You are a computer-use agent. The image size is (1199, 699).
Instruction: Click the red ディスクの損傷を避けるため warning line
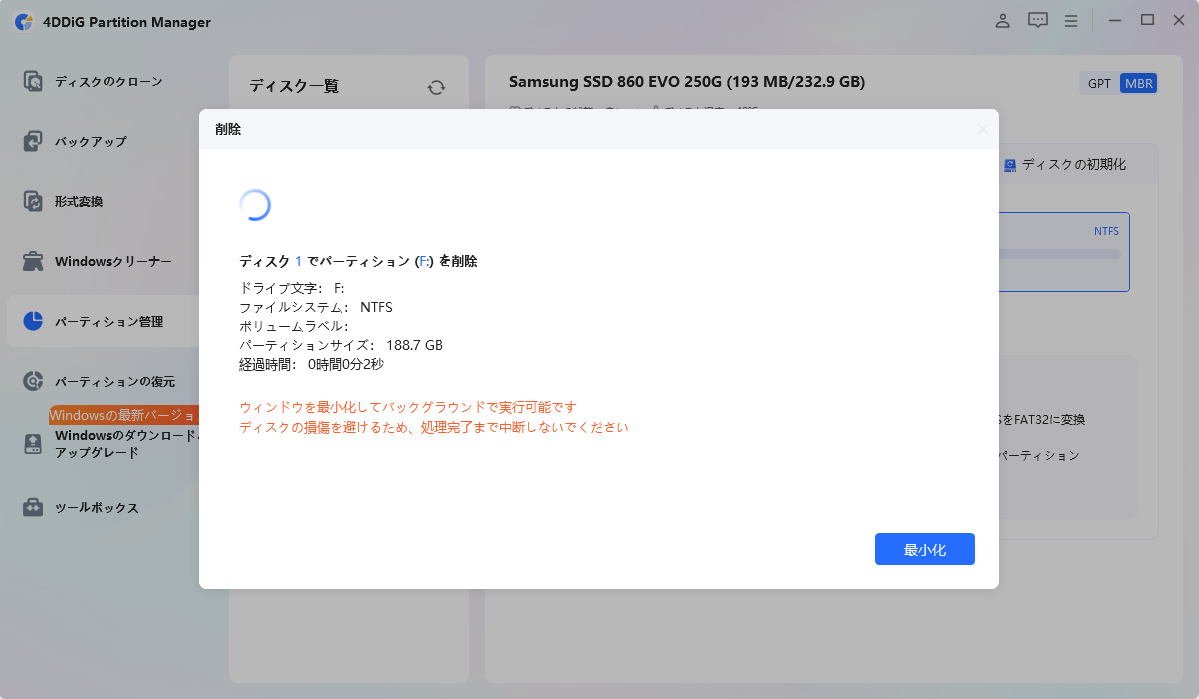pos(434,427)
